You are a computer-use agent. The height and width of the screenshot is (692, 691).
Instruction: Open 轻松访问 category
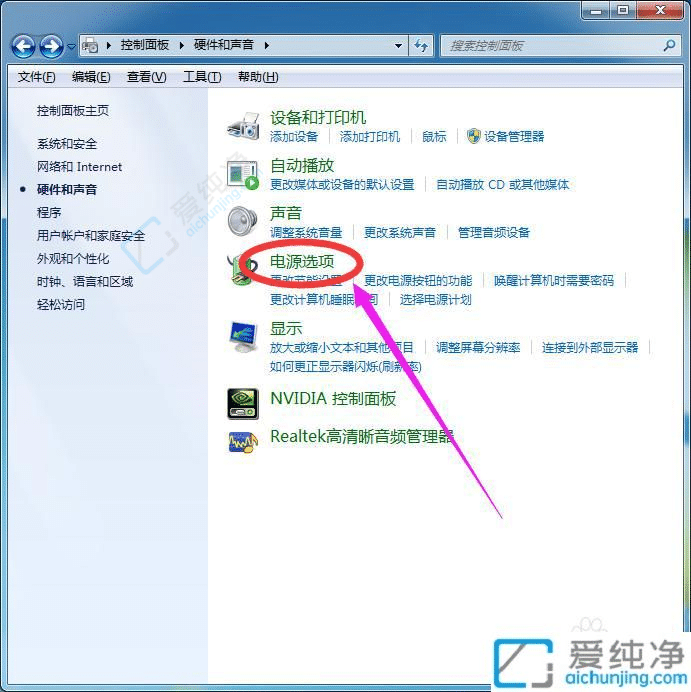(61, 304)
